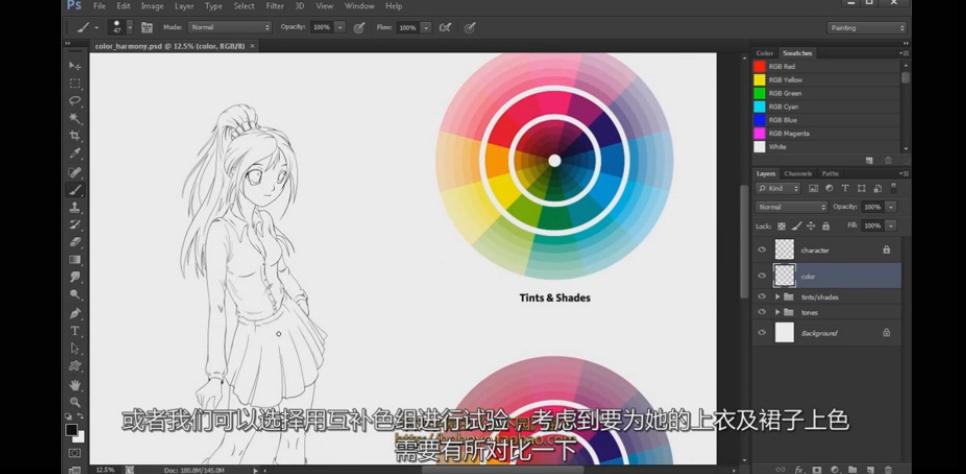The image size is (966, 474).
Task: Select the Healing Brush tool
Action: 75,172
